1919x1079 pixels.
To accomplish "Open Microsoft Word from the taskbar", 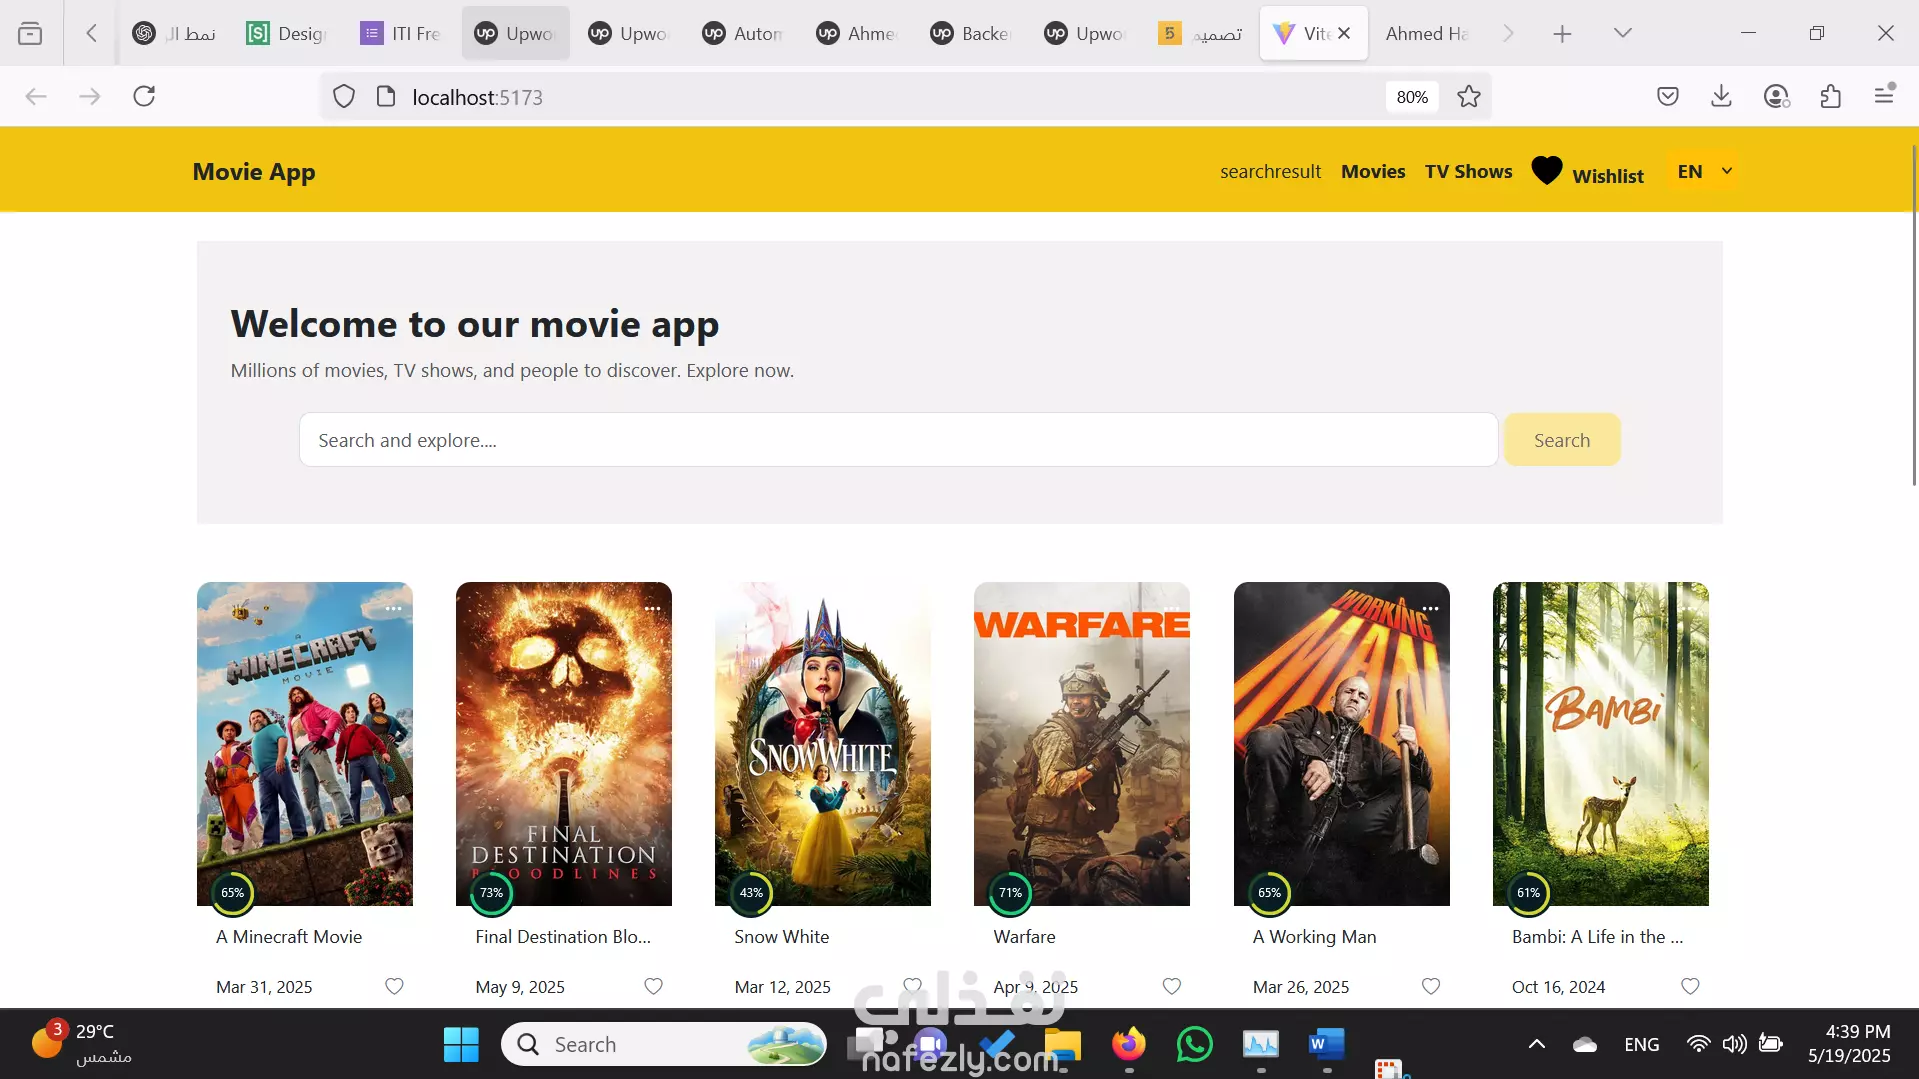I will click(x=1326, y=1045).
